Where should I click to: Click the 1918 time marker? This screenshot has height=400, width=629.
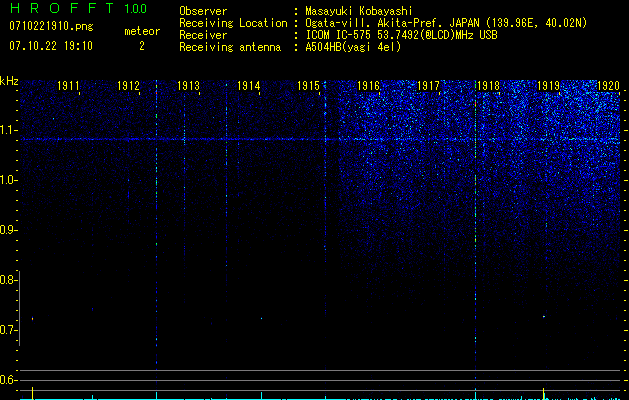[x=489, y=86]
